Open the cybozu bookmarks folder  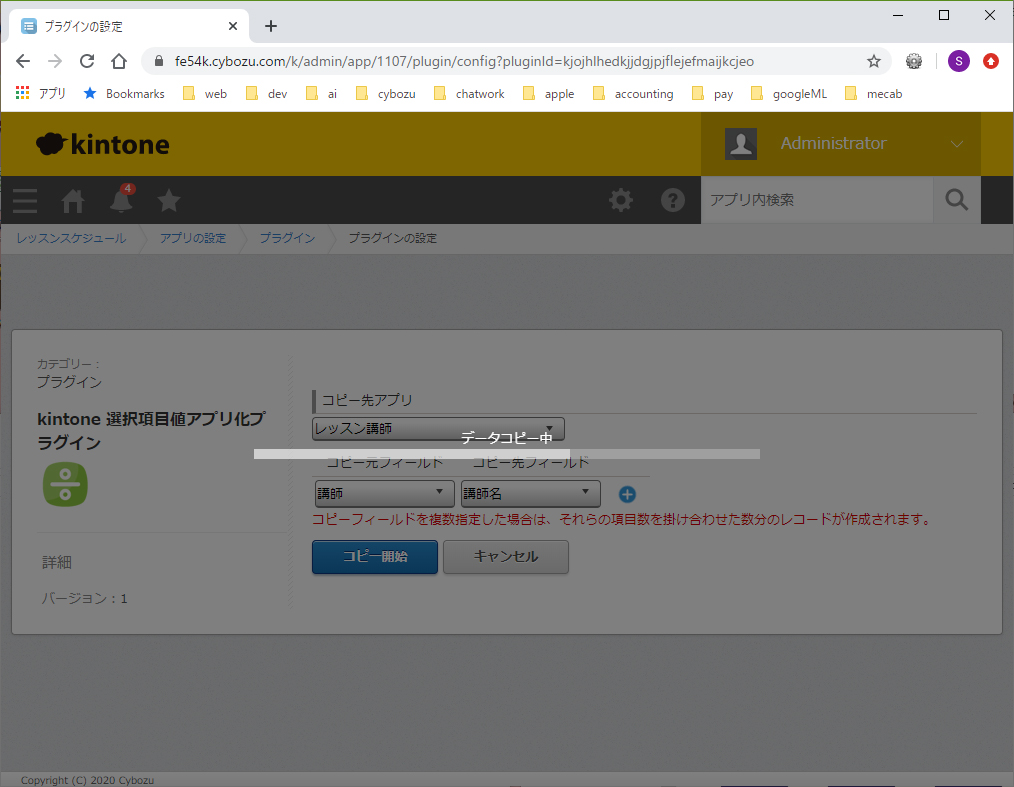click(386, 94)
